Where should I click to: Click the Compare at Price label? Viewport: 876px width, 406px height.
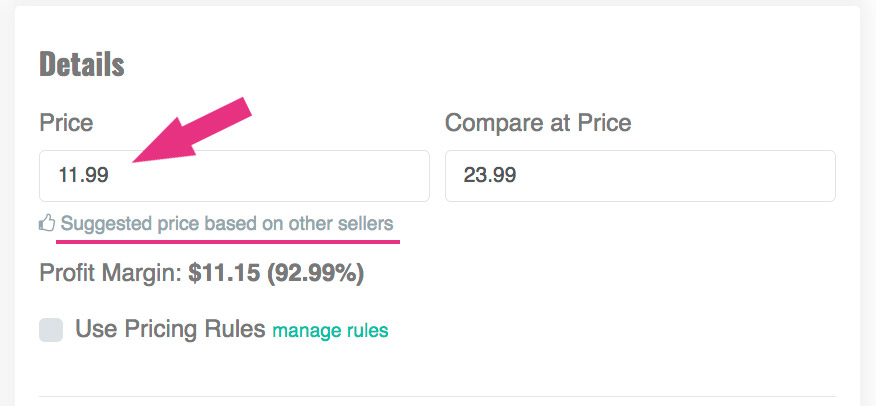(x=538, y=123)
